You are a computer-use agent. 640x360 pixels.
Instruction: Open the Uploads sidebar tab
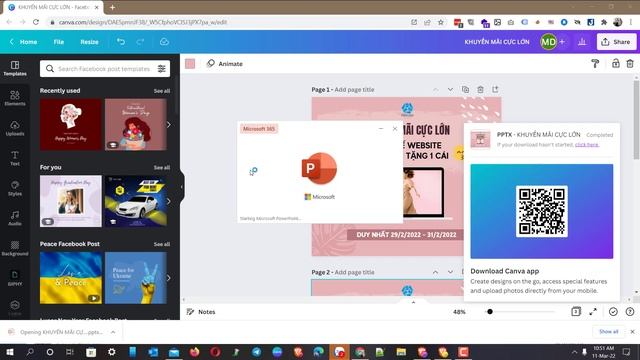coord(15,128)
